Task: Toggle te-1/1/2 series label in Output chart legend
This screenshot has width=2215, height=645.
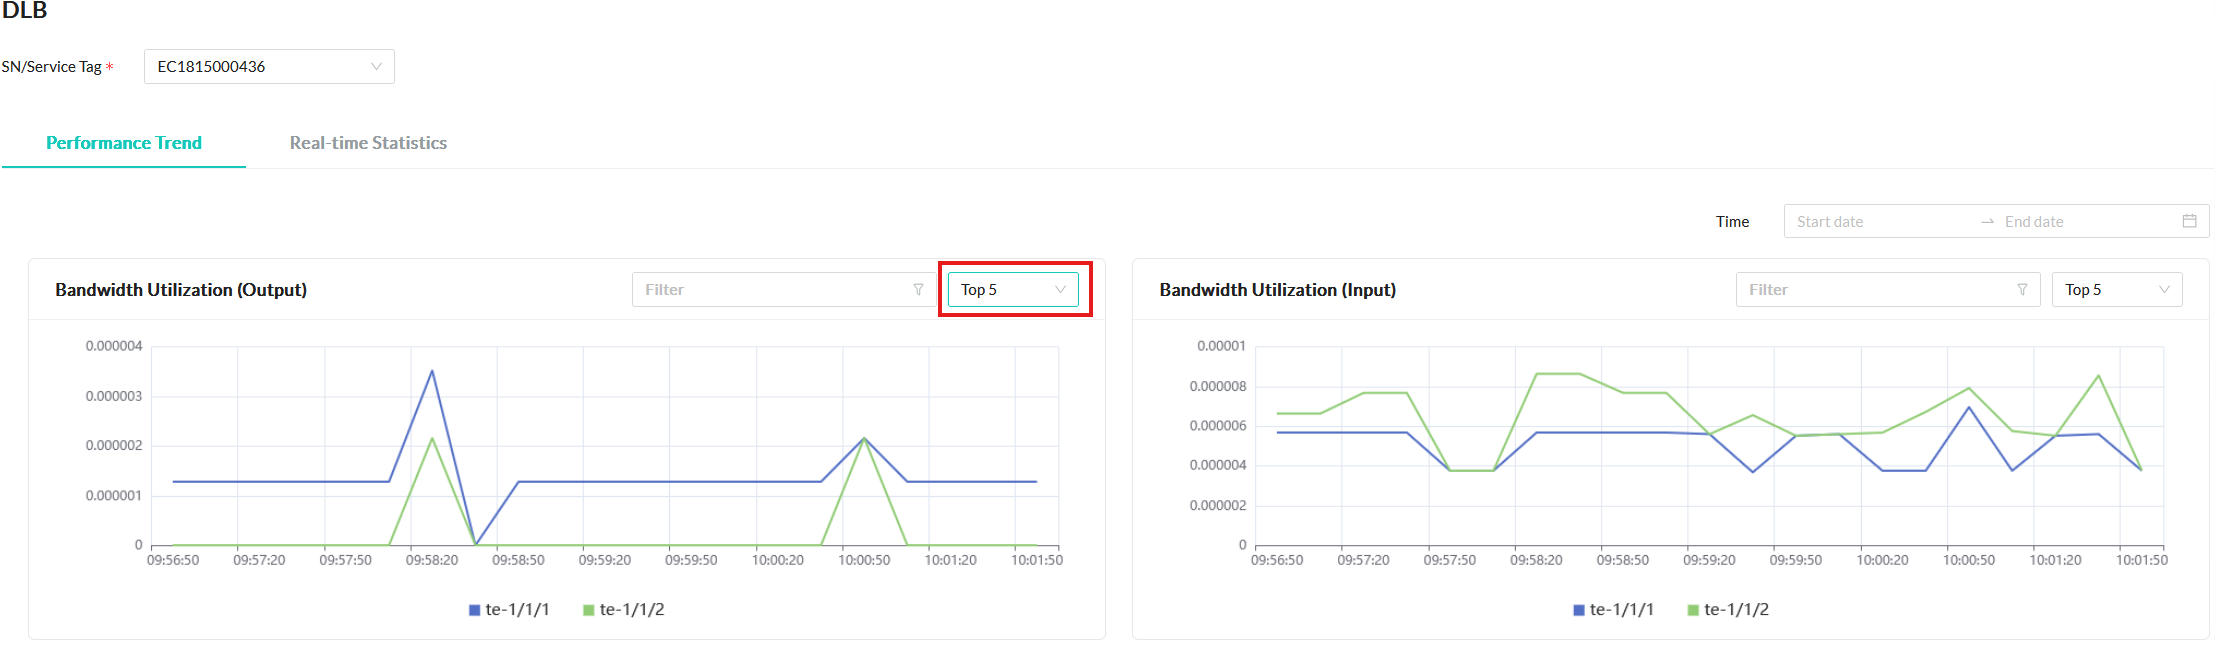Action: point(632,610)
